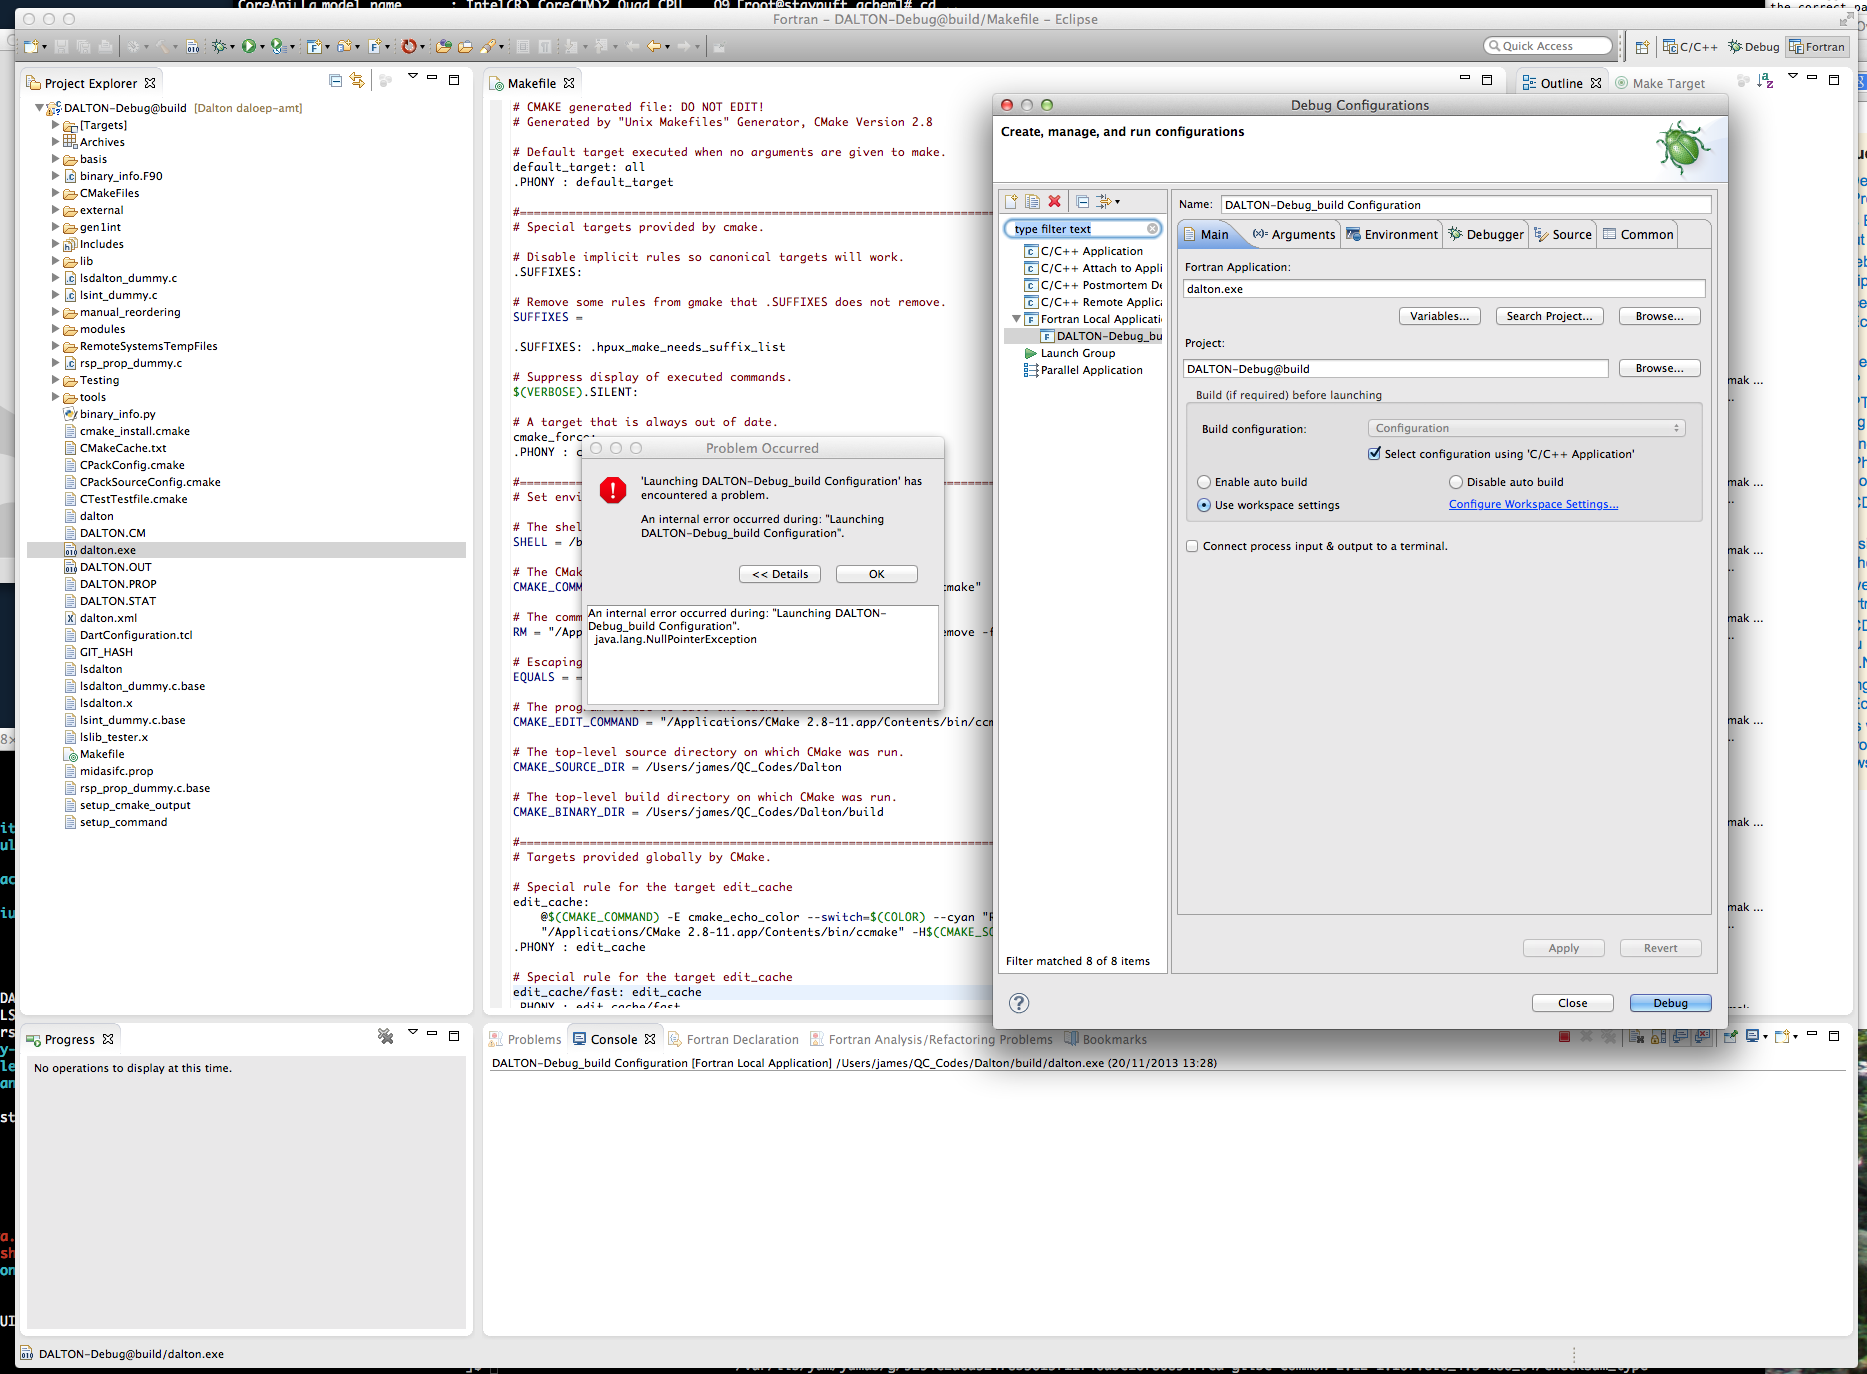Close the Project Explorer view tab
The image size is (1867, 1374).
pos(150,83)
